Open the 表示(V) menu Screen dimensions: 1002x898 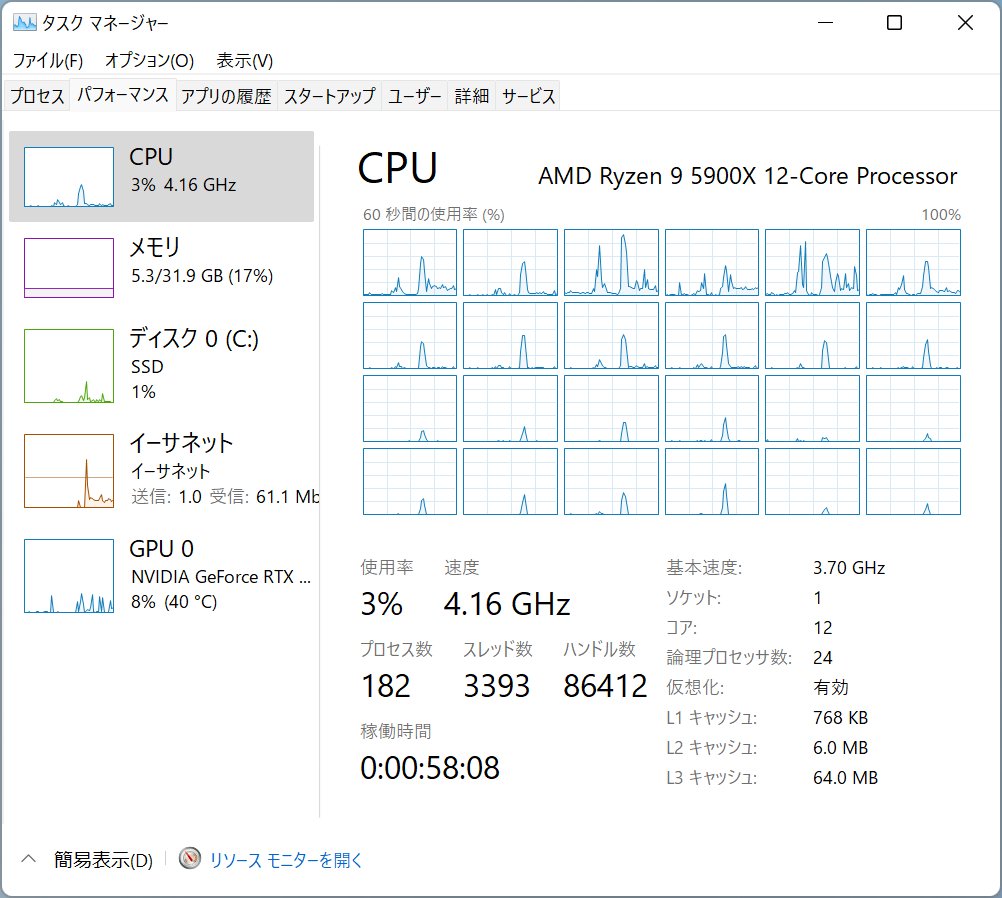[x=245, y=61]
